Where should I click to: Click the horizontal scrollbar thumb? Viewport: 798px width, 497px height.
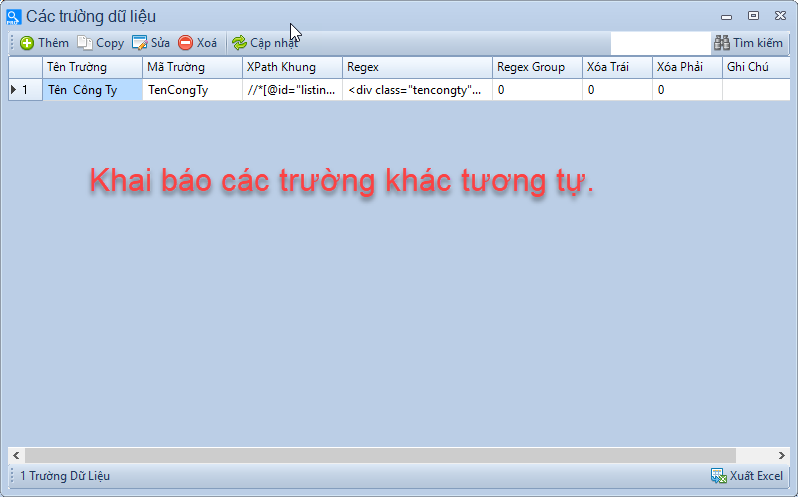(380, 455)
